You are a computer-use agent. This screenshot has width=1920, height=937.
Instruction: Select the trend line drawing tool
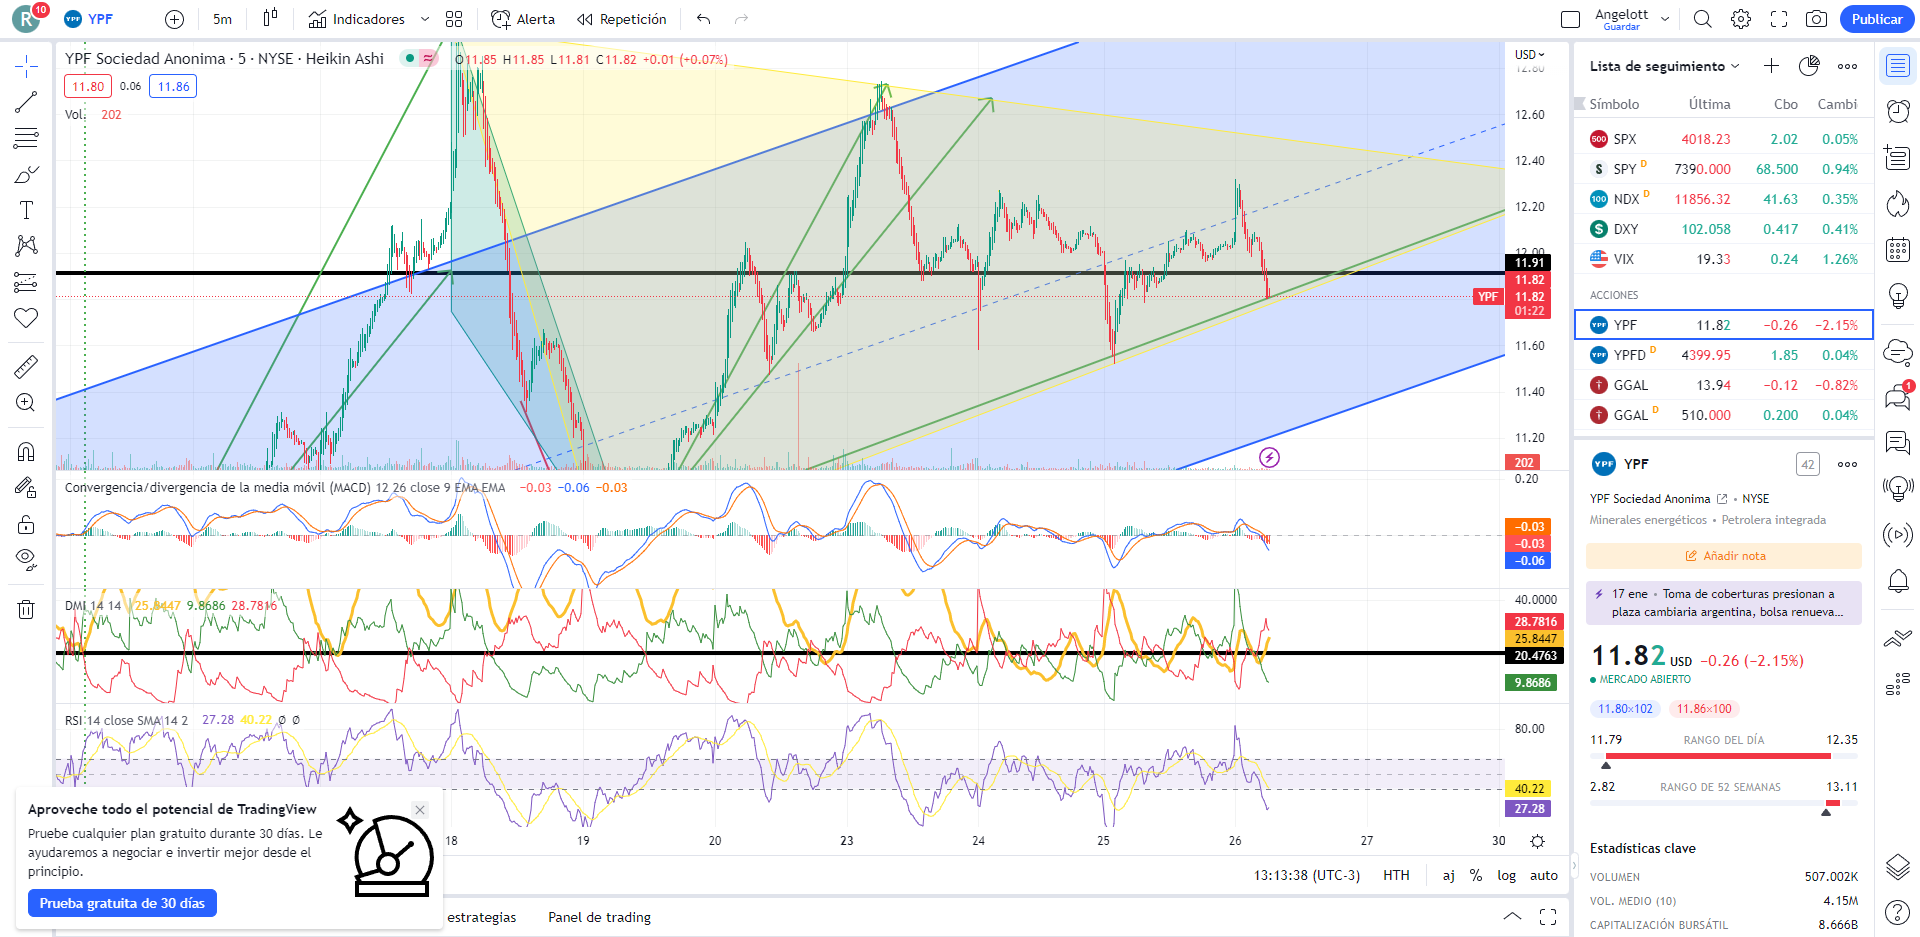[26, 102]
